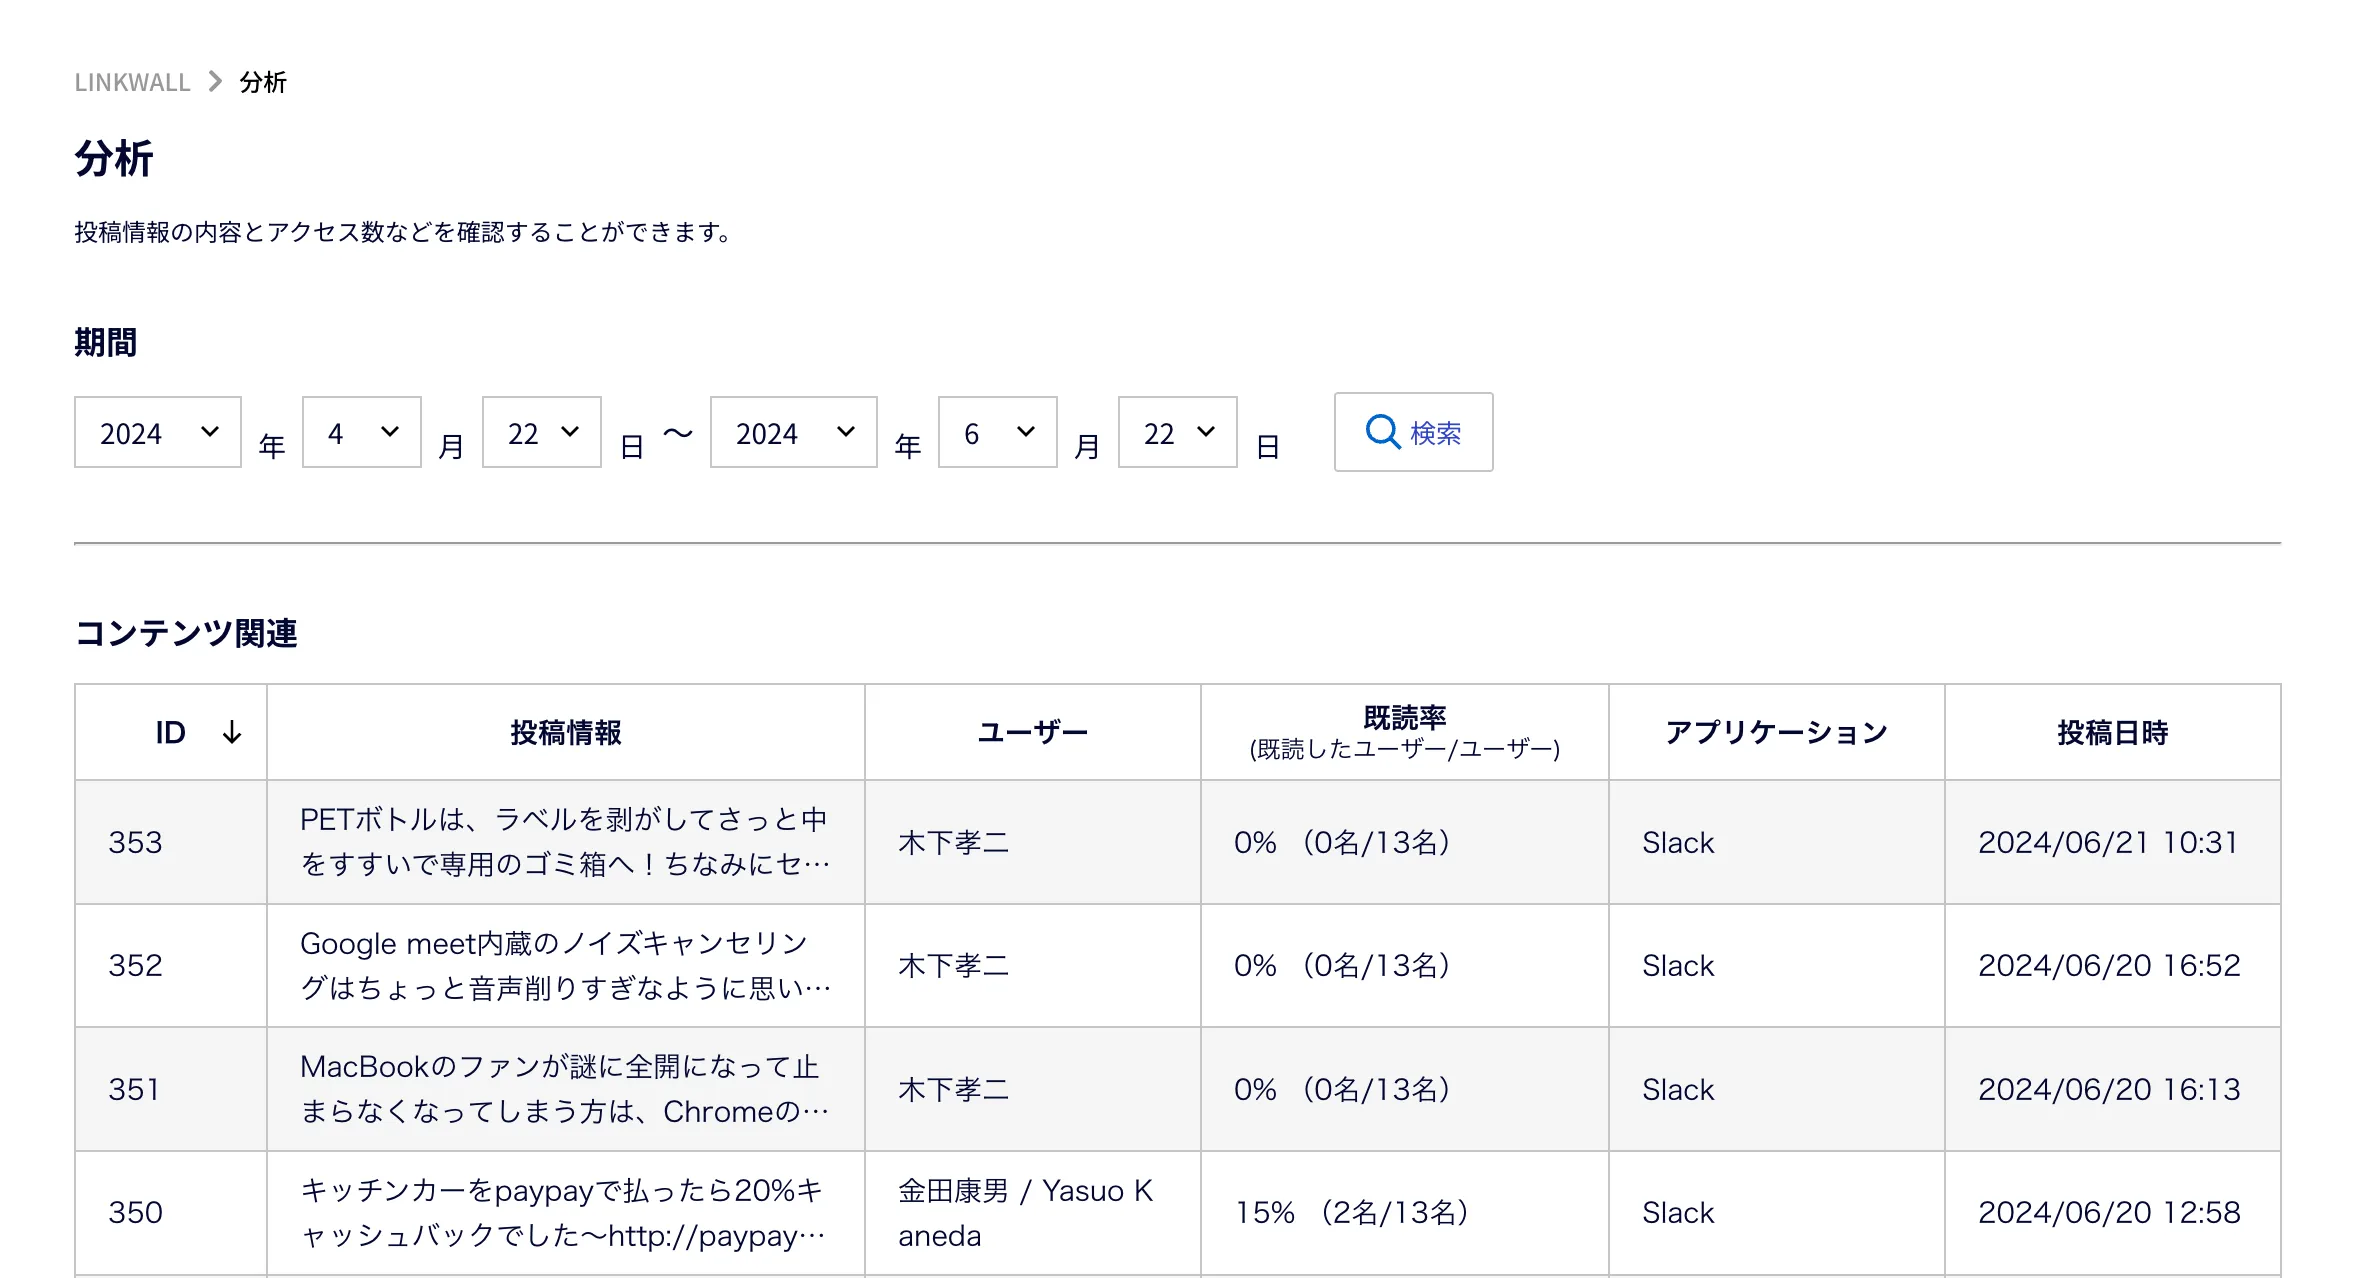
Task: Click the アプリケーション column header
Action: [x=1777, y=733]
